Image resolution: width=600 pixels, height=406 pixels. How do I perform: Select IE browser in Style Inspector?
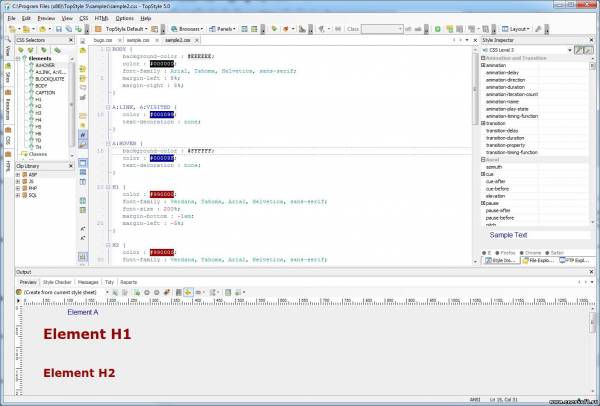486,253
